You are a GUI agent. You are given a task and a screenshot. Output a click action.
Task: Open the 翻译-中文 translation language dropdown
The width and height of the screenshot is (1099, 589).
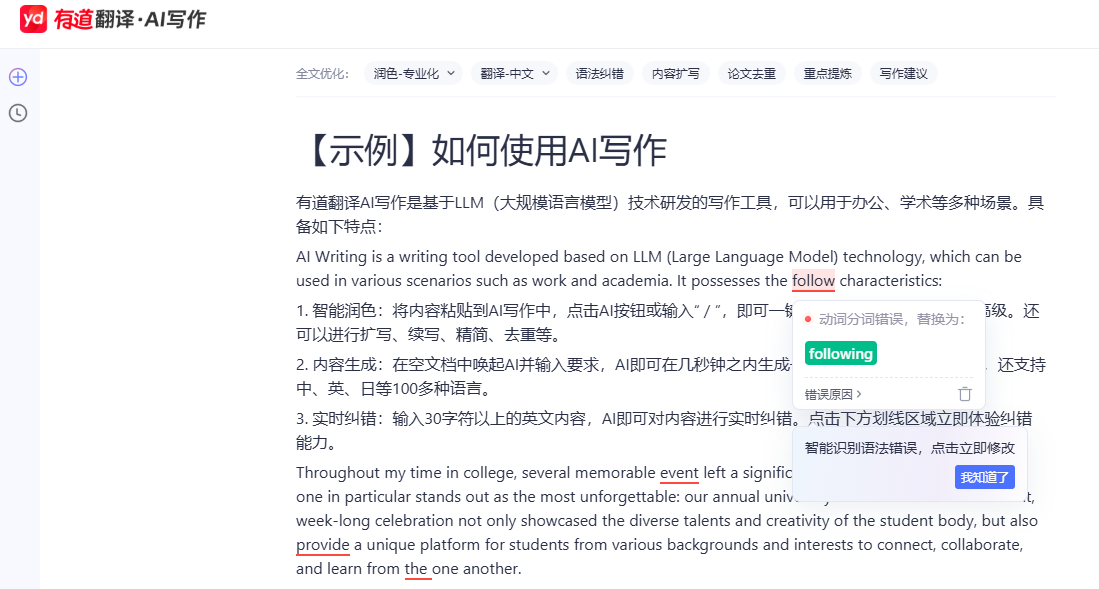[513, 72]
